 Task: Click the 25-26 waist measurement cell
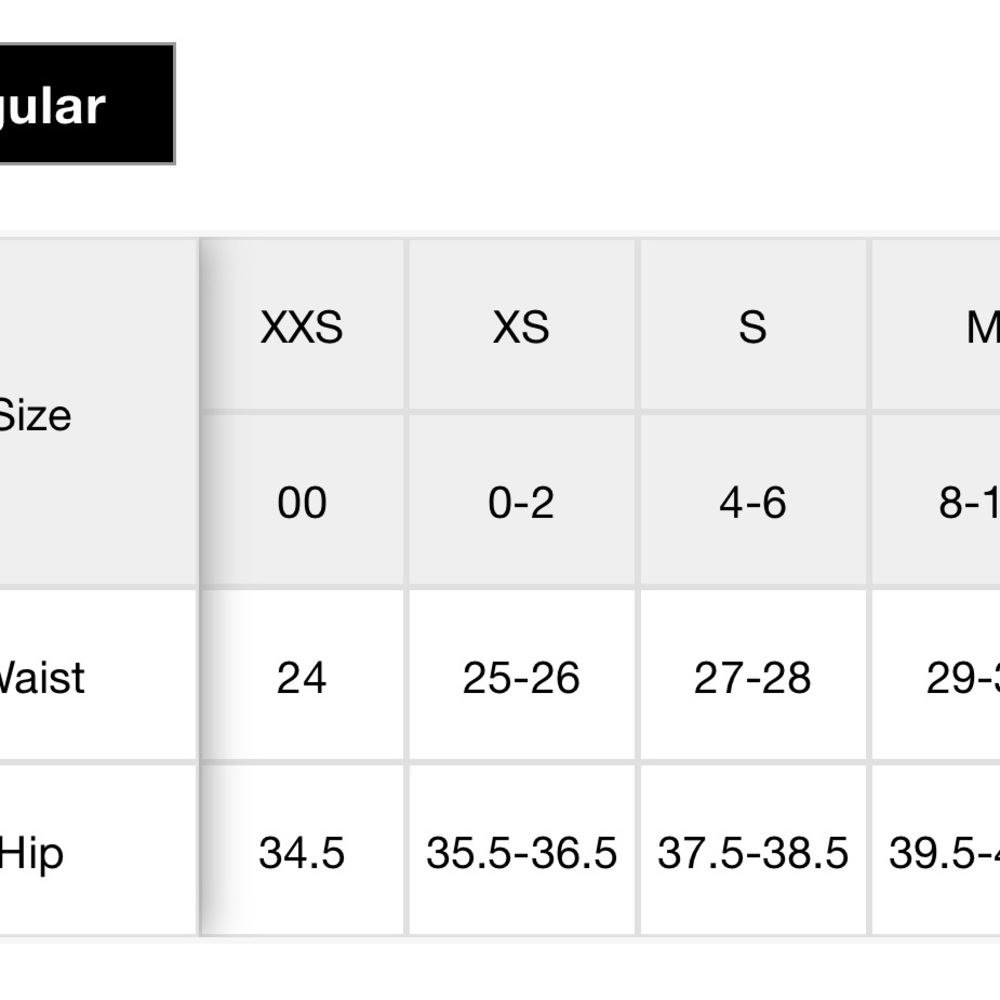[521, 678]
